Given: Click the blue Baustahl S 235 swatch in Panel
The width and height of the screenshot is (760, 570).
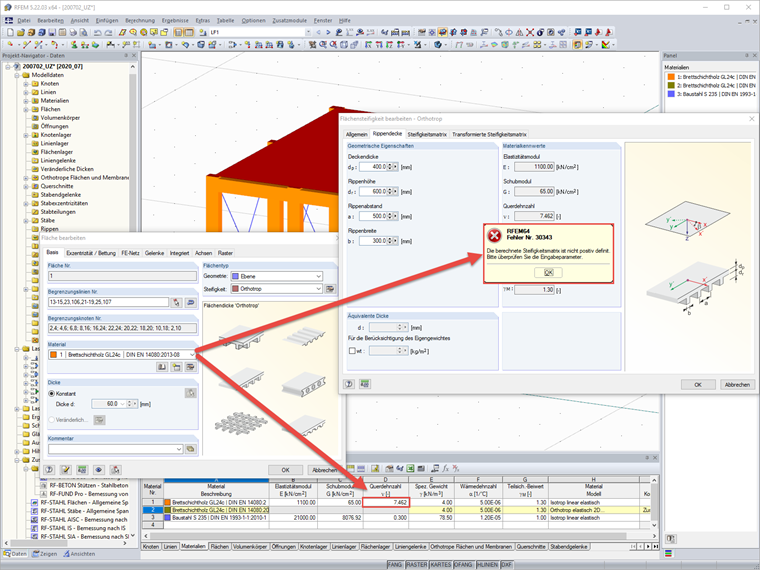Looking at the screenshot, I should pyautogui.click(x=671, y=94).
